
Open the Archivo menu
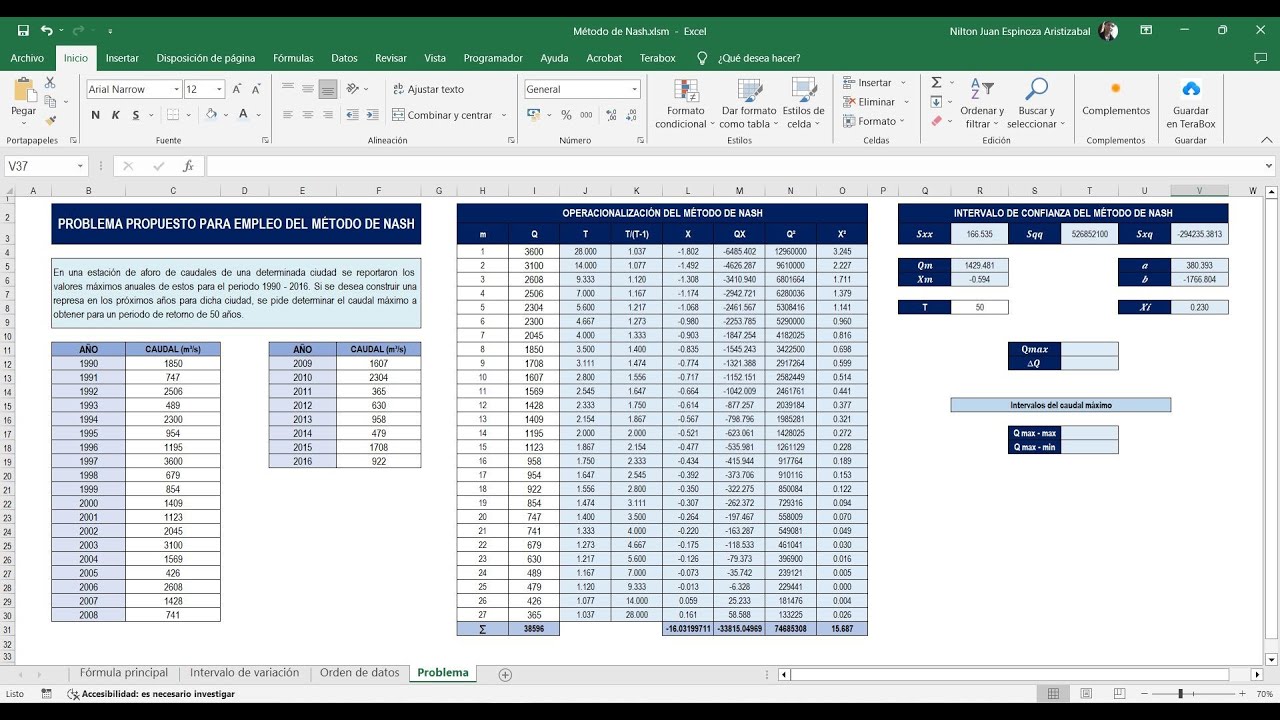tap(27, 58)
